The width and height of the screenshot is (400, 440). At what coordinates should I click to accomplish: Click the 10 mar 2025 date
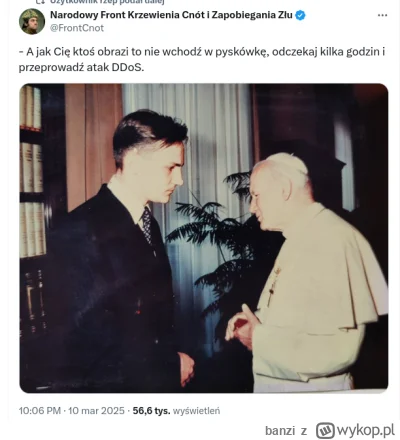point(96,411)
